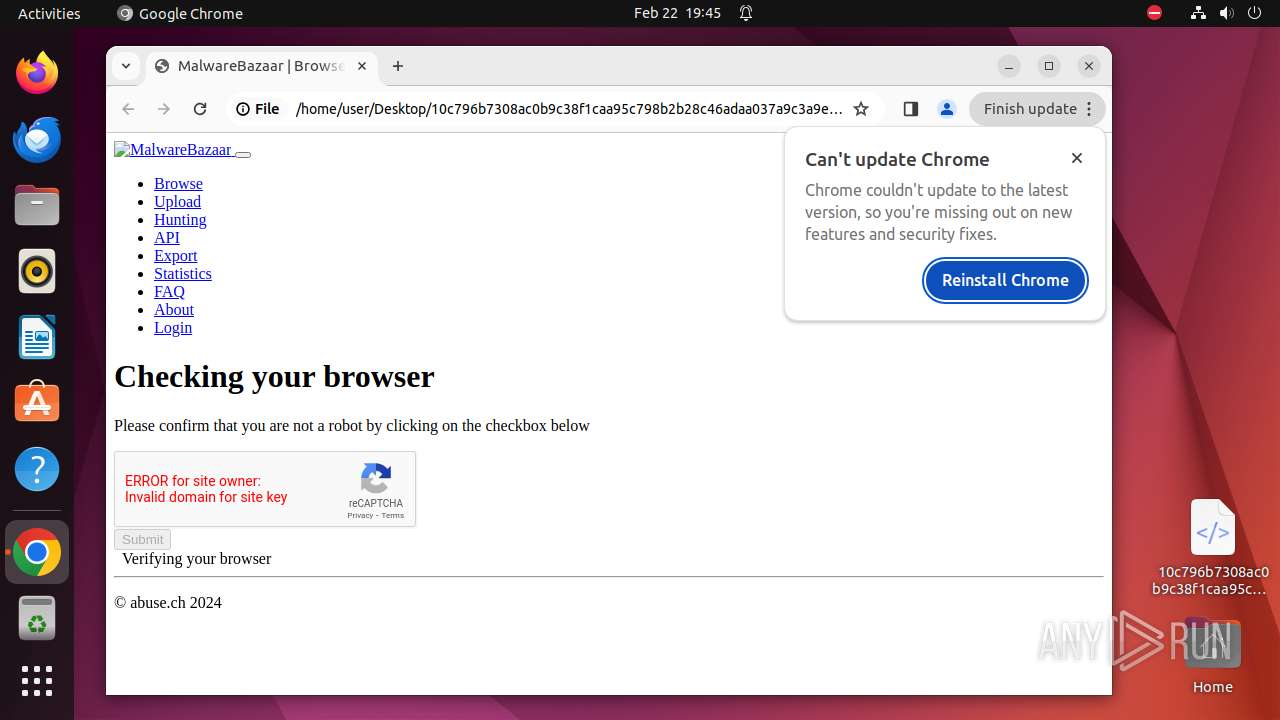
Task: Open the Browse link
Action: [x=178, y=184]
